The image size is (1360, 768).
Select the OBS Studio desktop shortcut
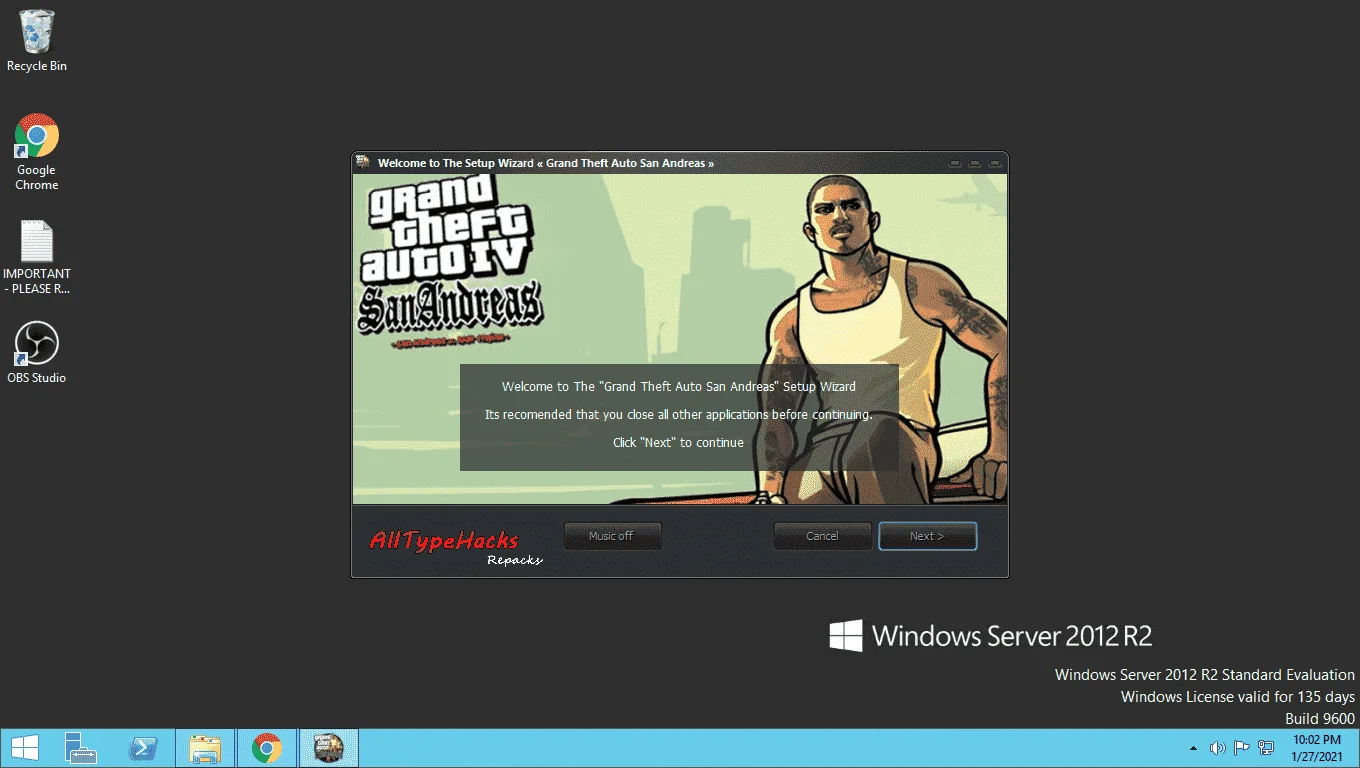[x=37, y=353]
